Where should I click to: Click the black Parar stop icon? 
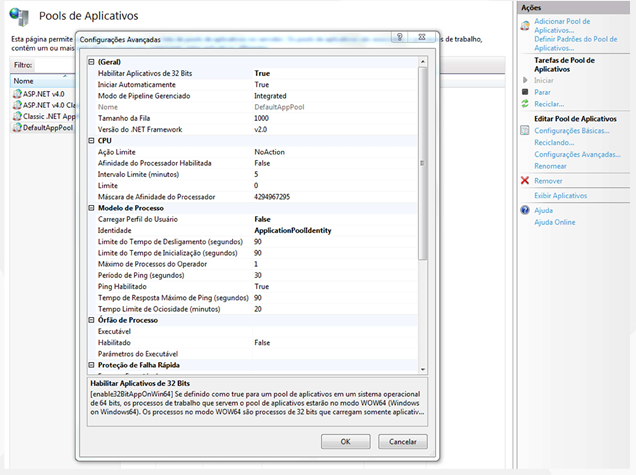[525, 92]
